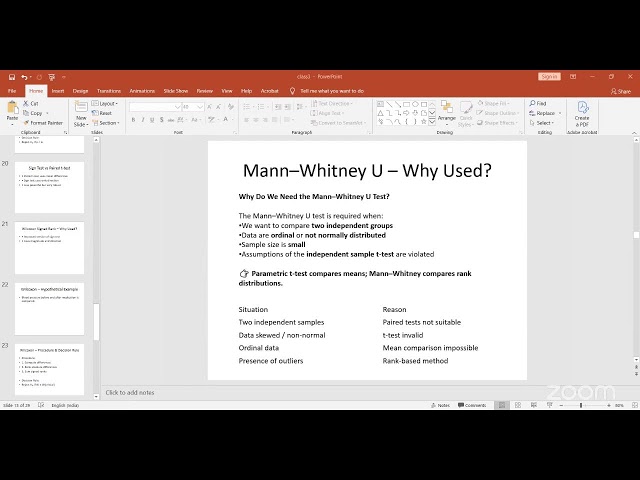Click the zoom out minus button

(561, 405)
